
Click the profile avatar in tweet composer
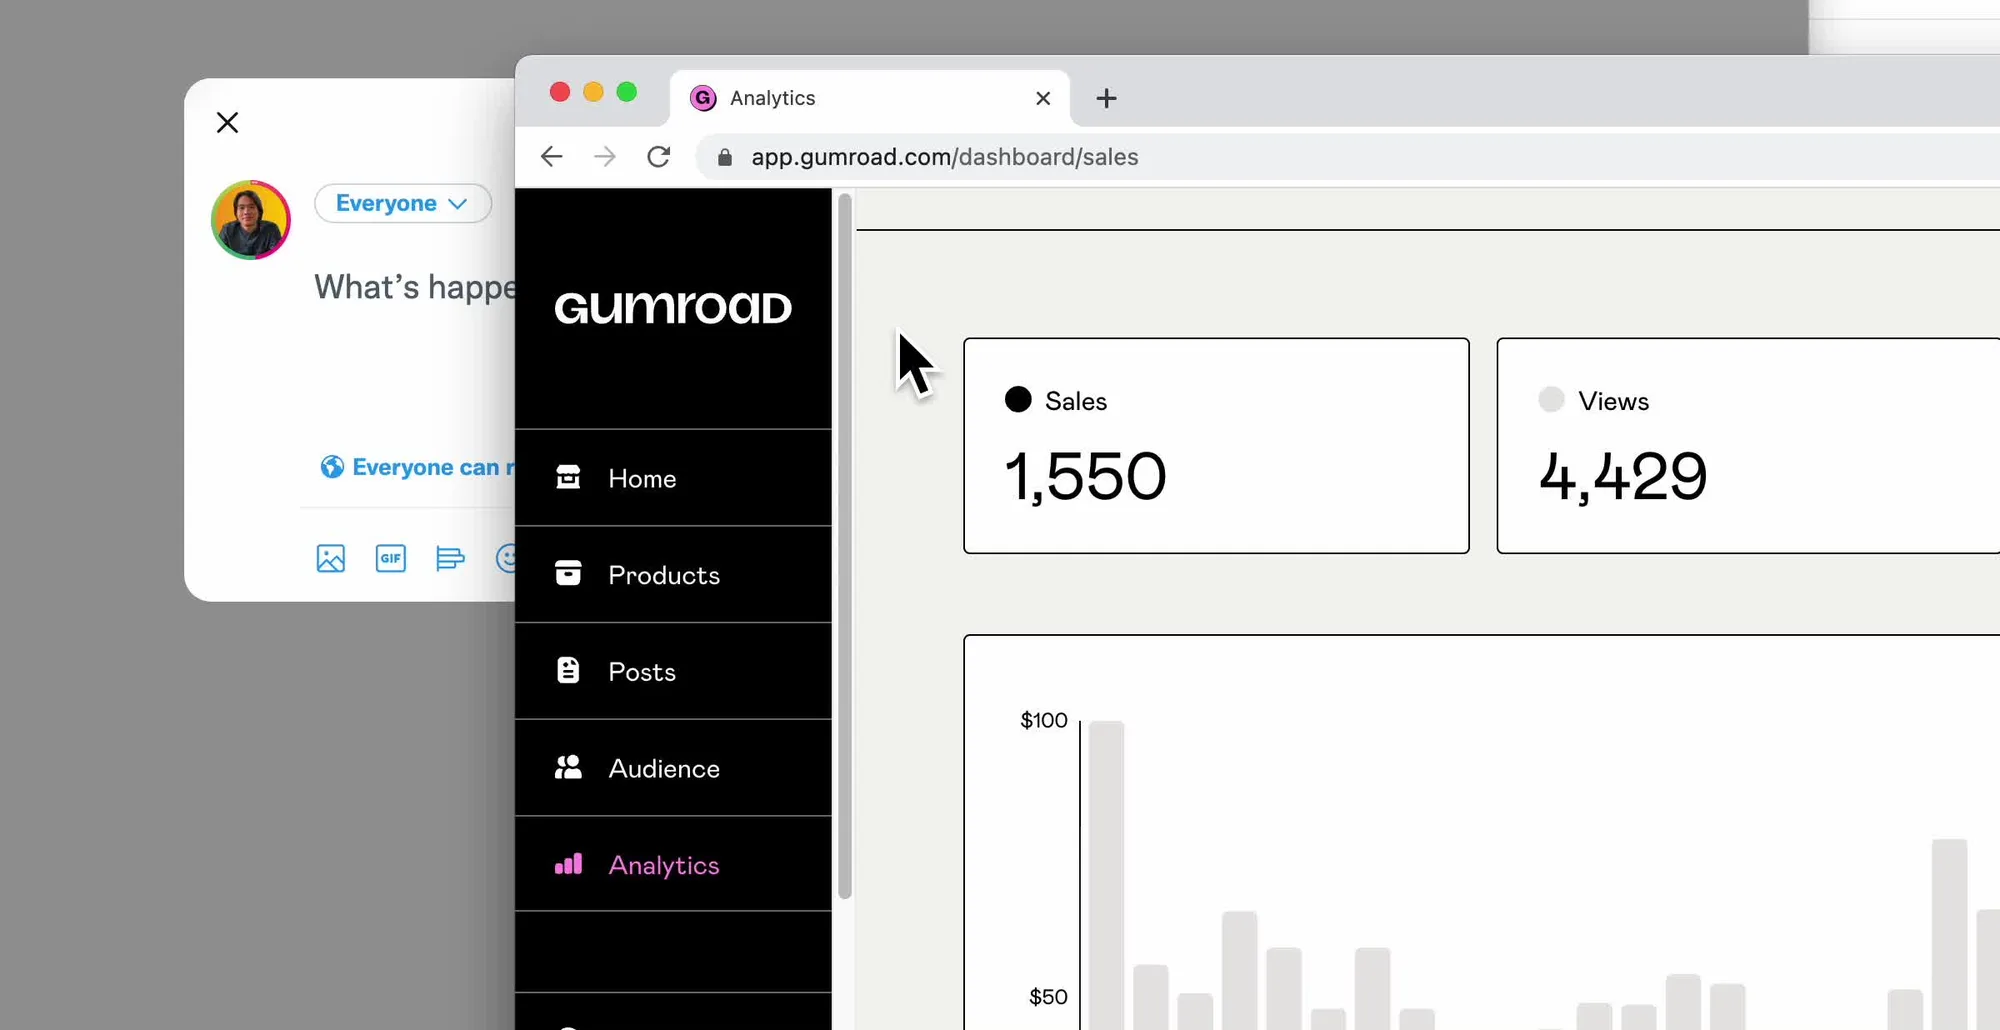coord(251,220)
